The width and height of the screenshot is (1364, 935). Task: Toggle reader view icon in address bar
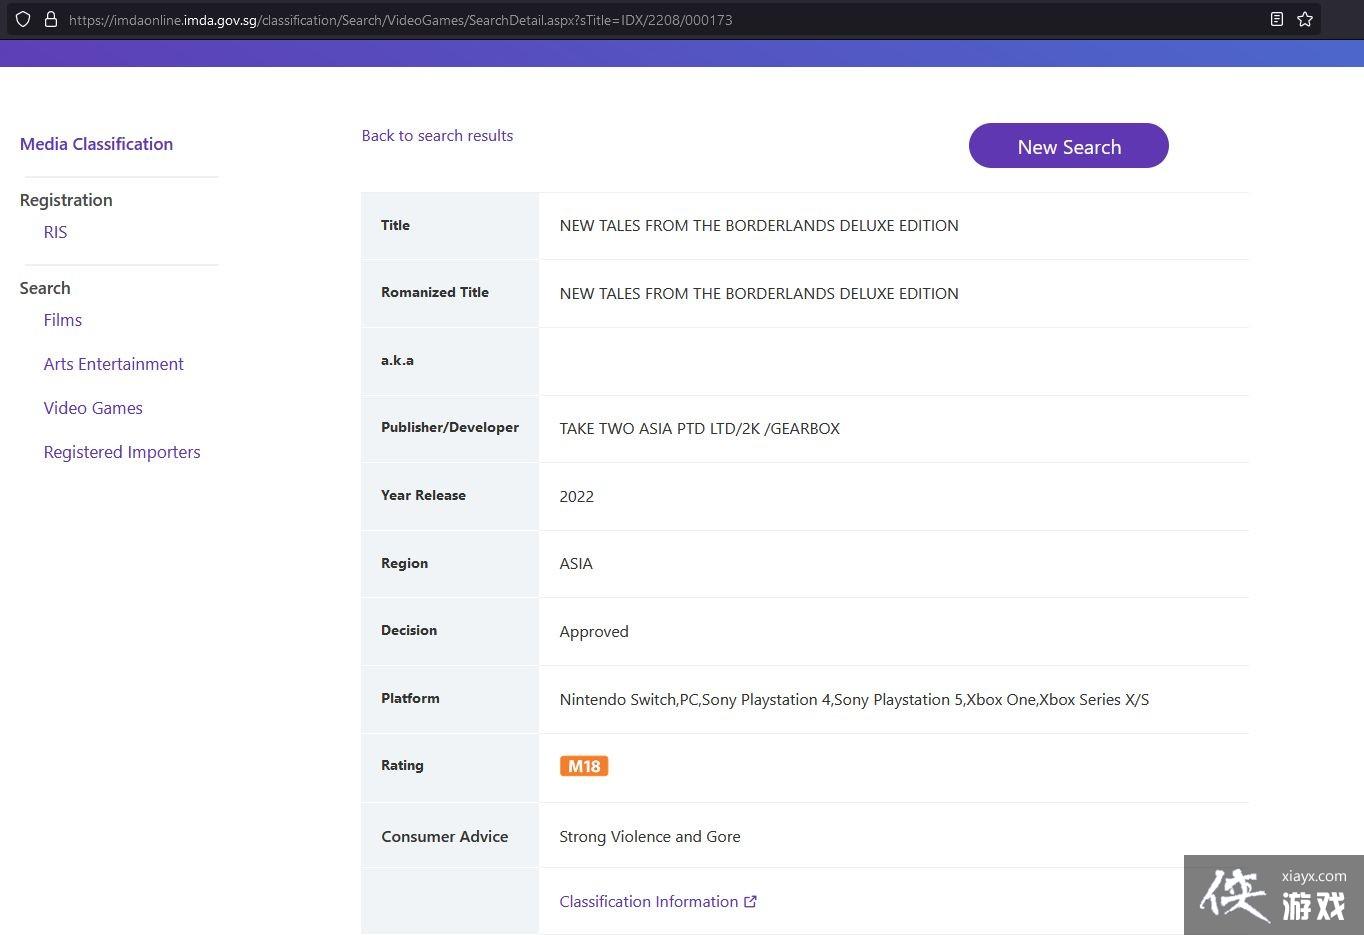[x=1277, y=19]
